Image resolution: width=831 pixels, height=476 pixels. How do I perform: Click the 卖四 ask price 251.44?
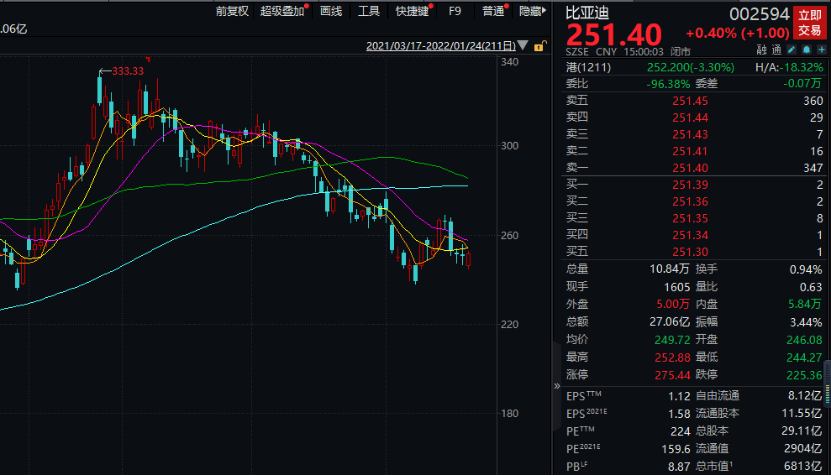click(x=690, y=118)
